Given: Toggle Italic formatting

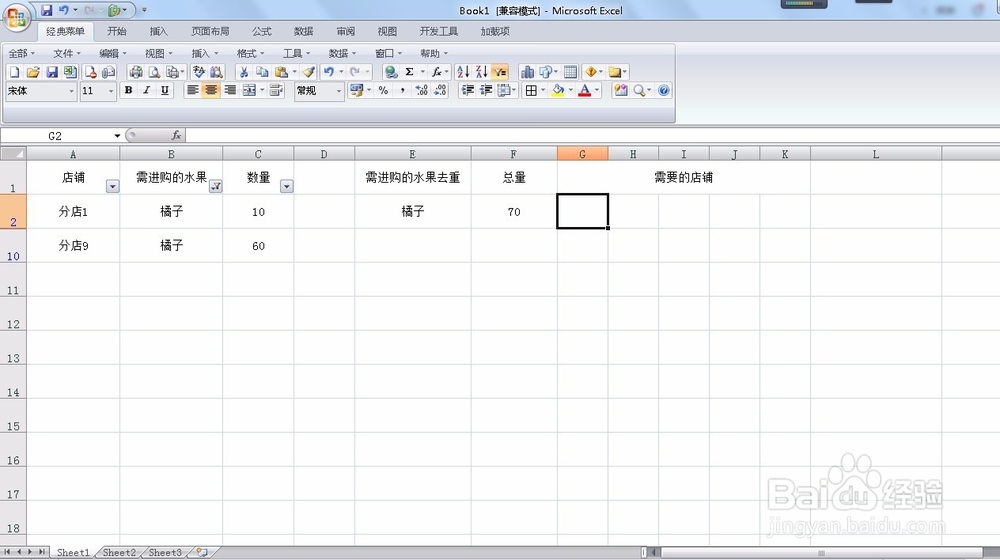Looking at the screenshot, I should [147, 91].
